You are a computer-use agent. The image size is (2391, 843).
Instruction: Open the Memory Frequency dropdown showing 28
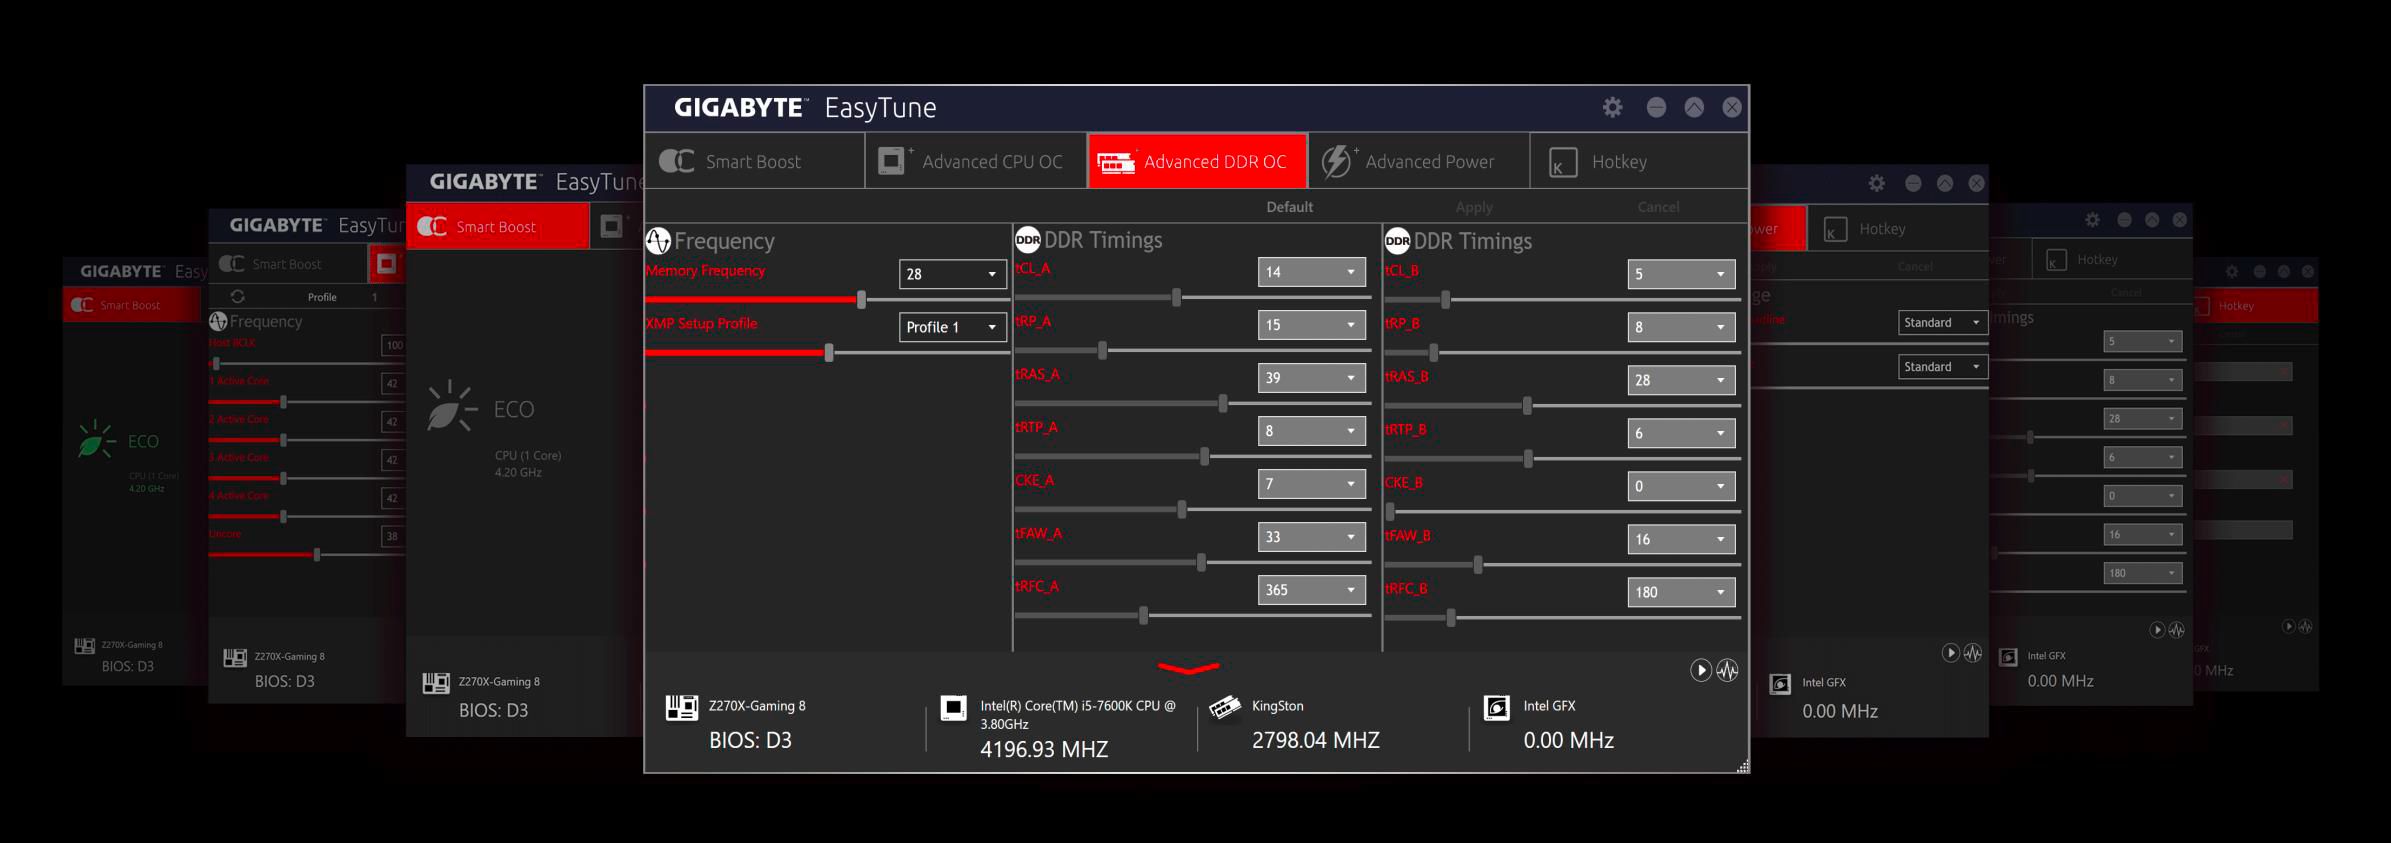pyautogui.click(x=952, y=273)
